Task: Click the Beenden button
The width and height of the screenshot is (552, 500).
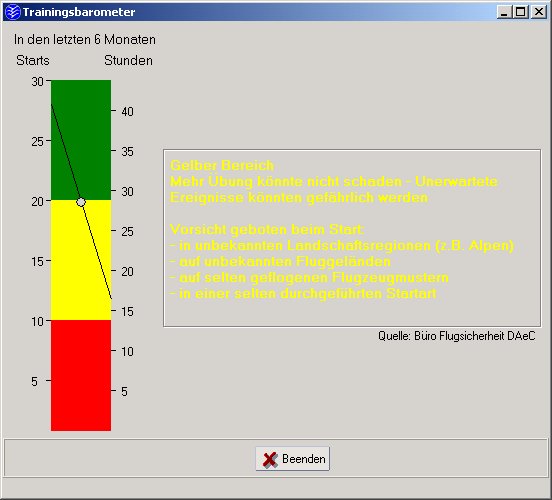Action: (293, 458)
